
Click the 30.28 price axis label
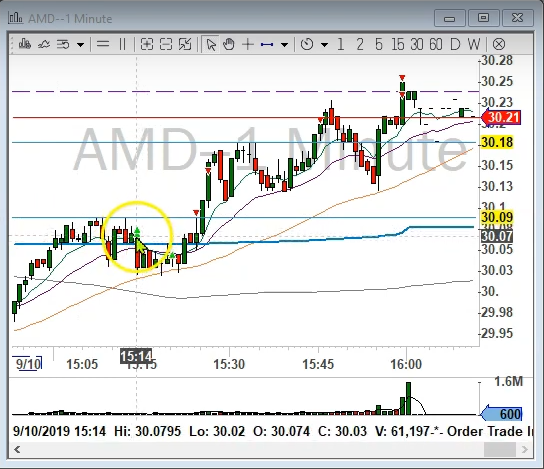click(x=497, y=61)
